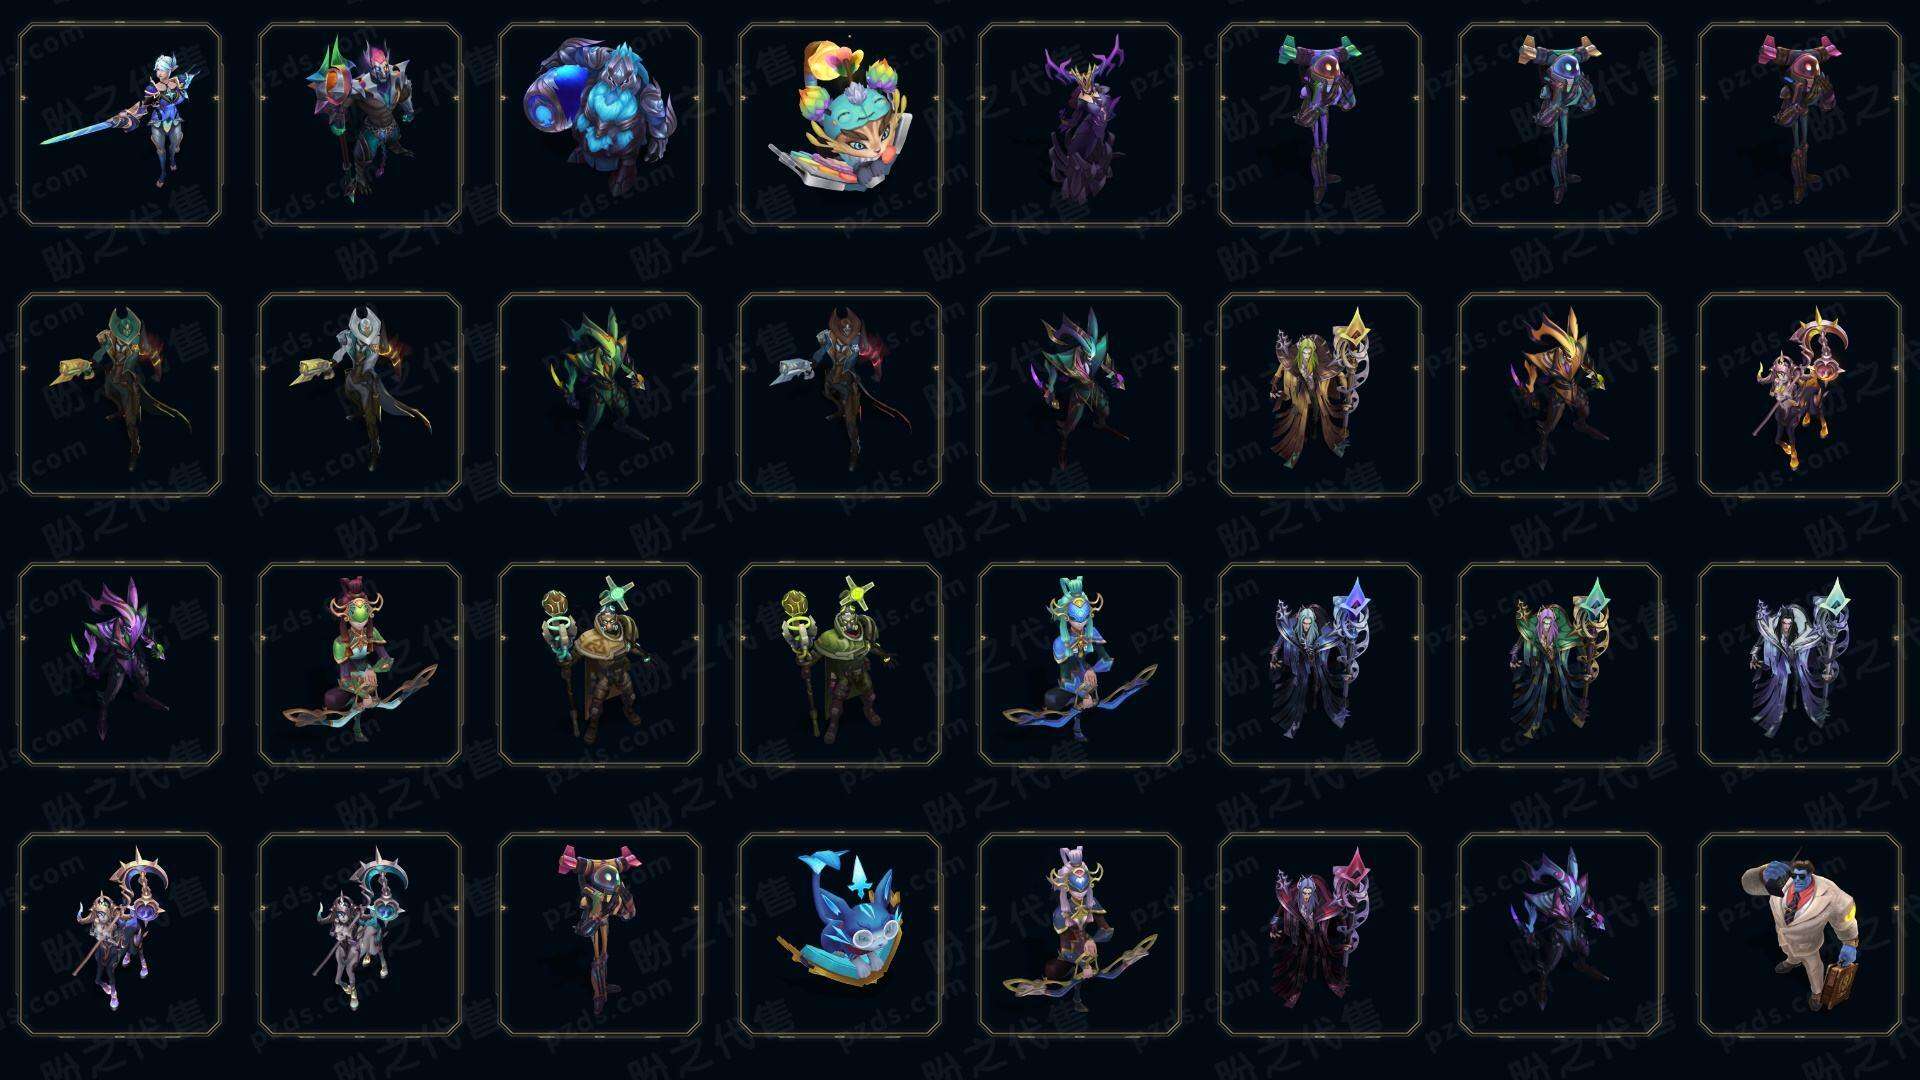Image resolution: width=1920 pixels, height=1080 pixels.
Task: Pick the blue cat wearing glasses
Action: tap(840, 934)
